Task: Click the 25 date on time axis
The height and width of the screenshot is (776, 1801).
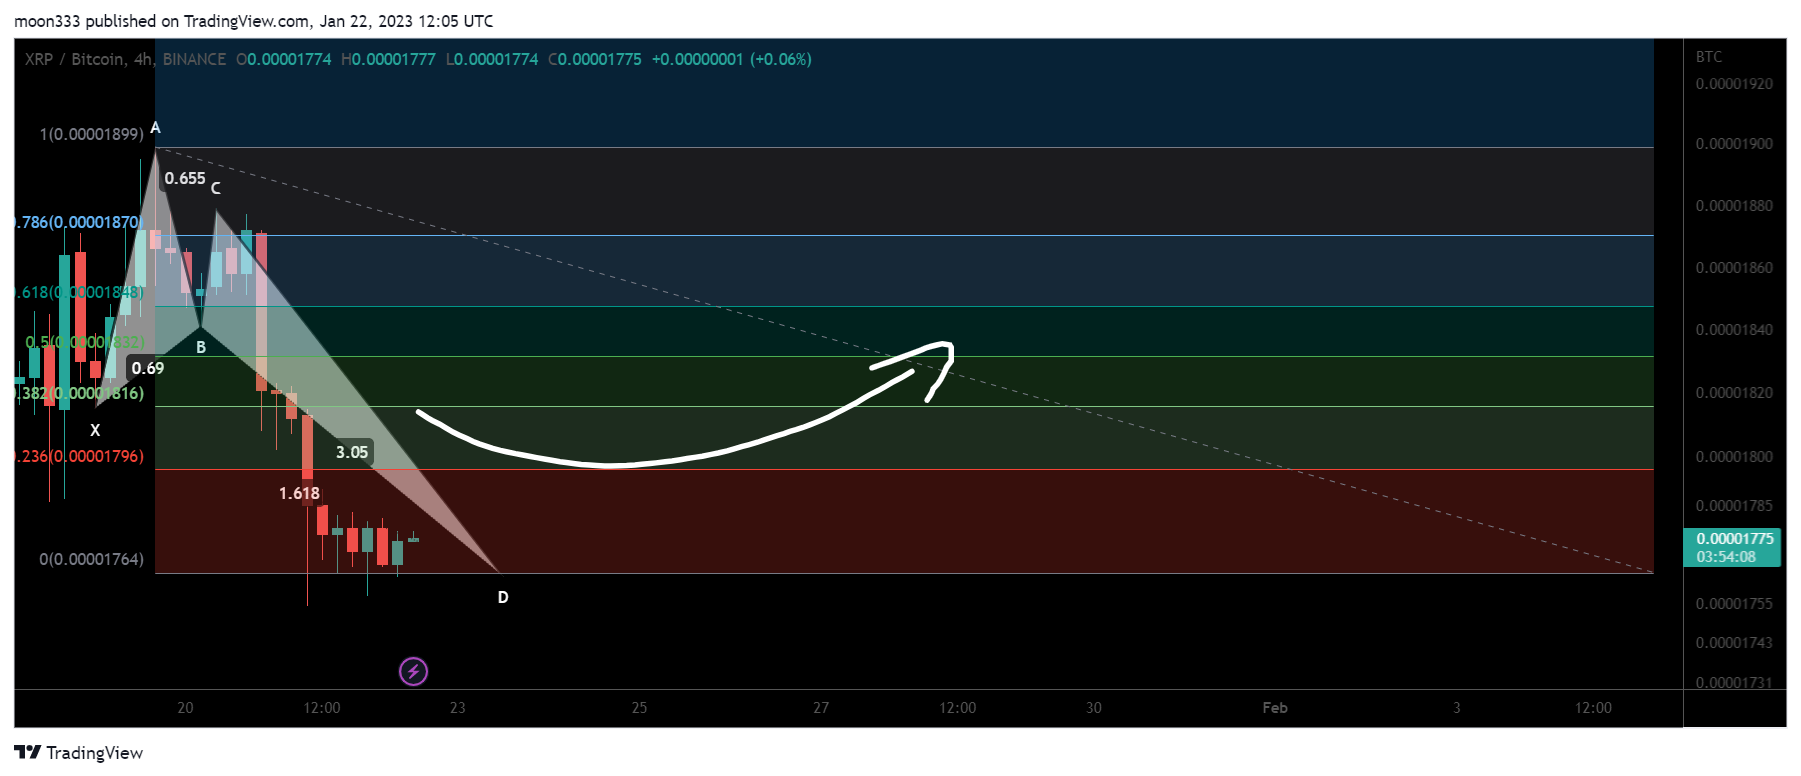Action: click(639, 708)
